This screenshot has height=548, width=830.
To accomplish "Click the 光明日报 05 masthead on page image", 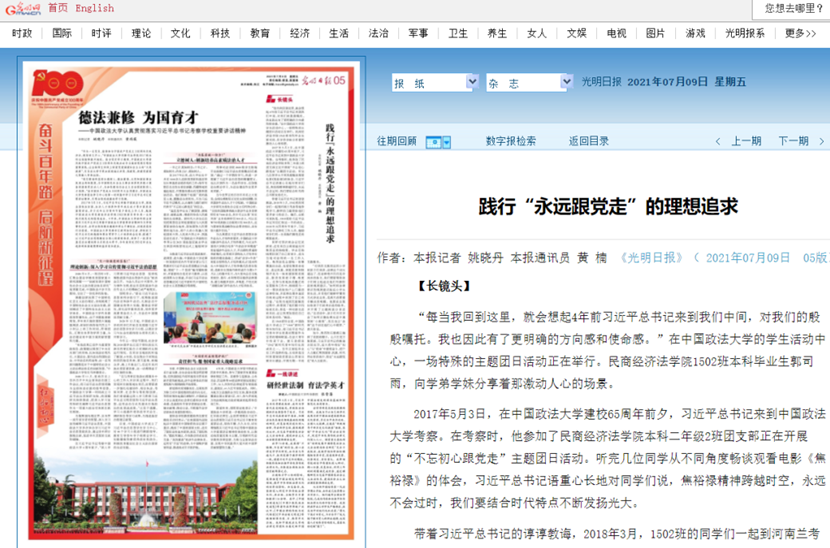I will tap(323, 80).
